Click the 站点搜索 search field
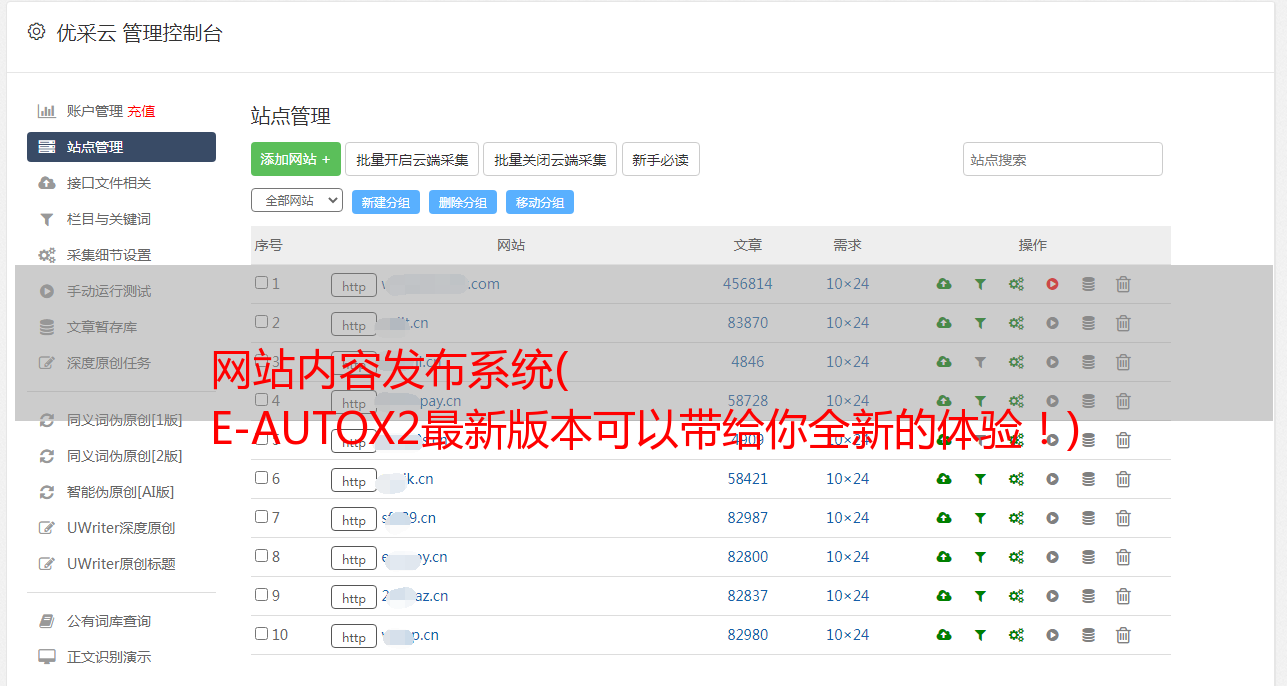The image size is (1287, 686). coord(1063,159)
